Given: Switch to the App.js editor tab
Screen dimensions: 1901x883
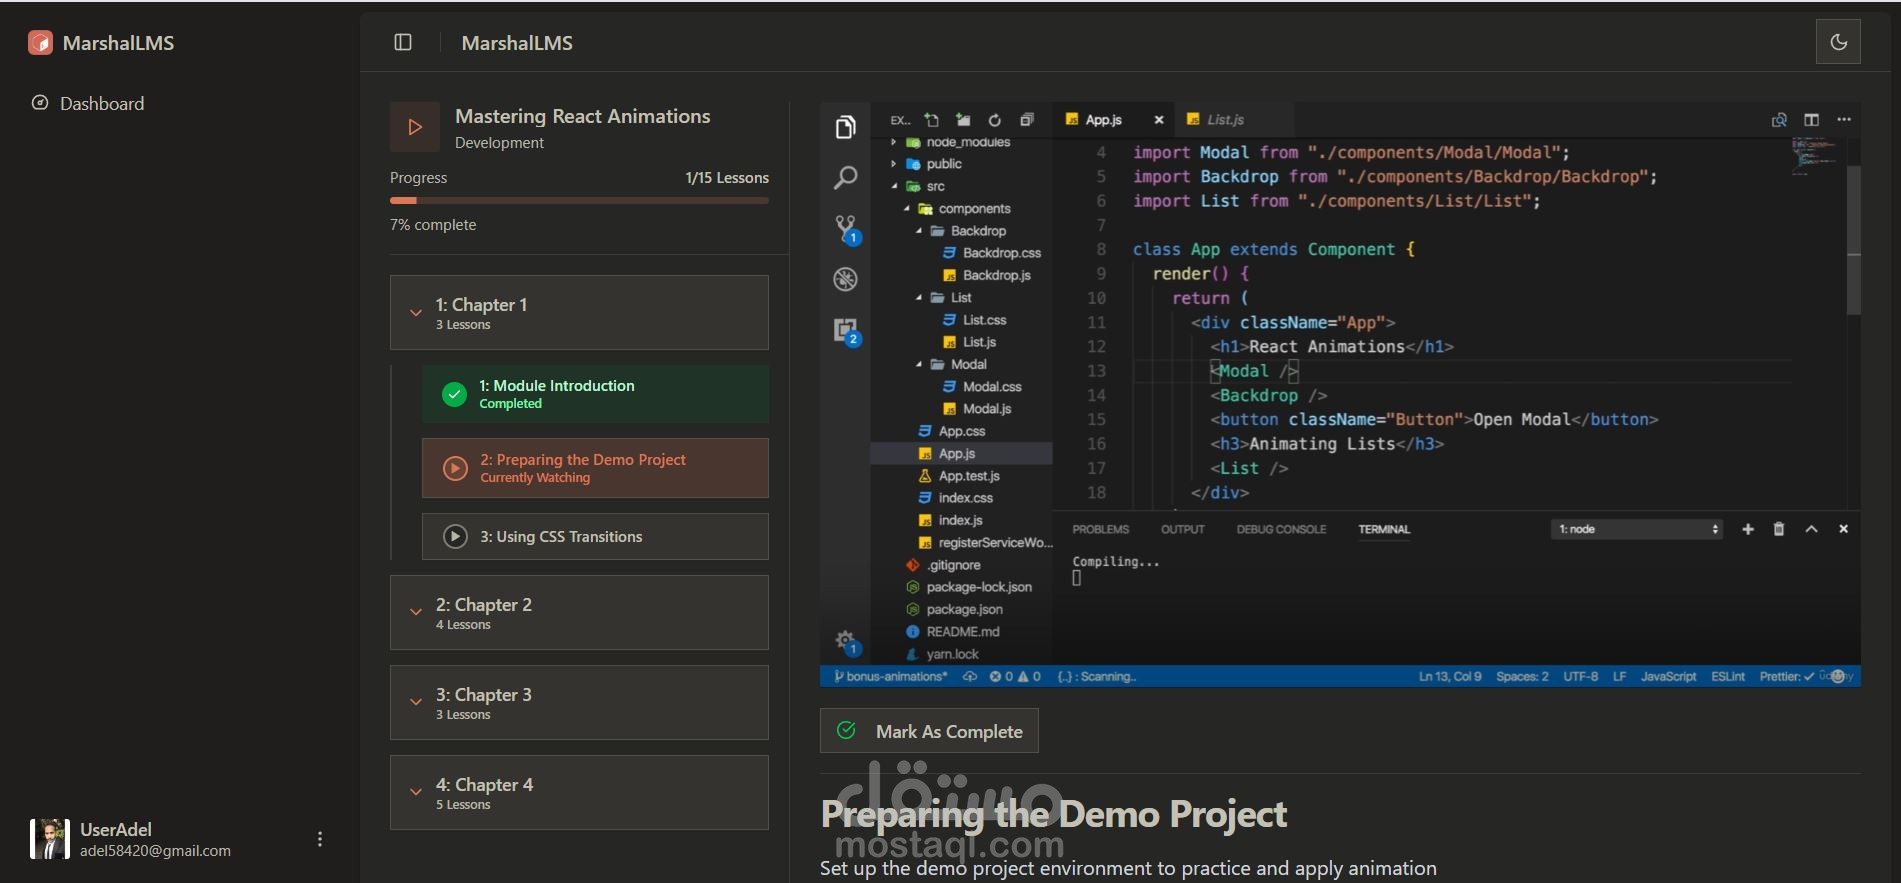Looking at the screenshot, I should pyautogui.click(x=1103, y=120).
